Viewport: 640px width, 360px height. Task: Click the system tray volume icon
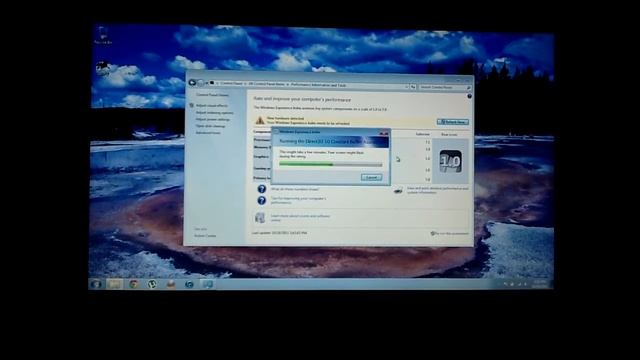525,284
